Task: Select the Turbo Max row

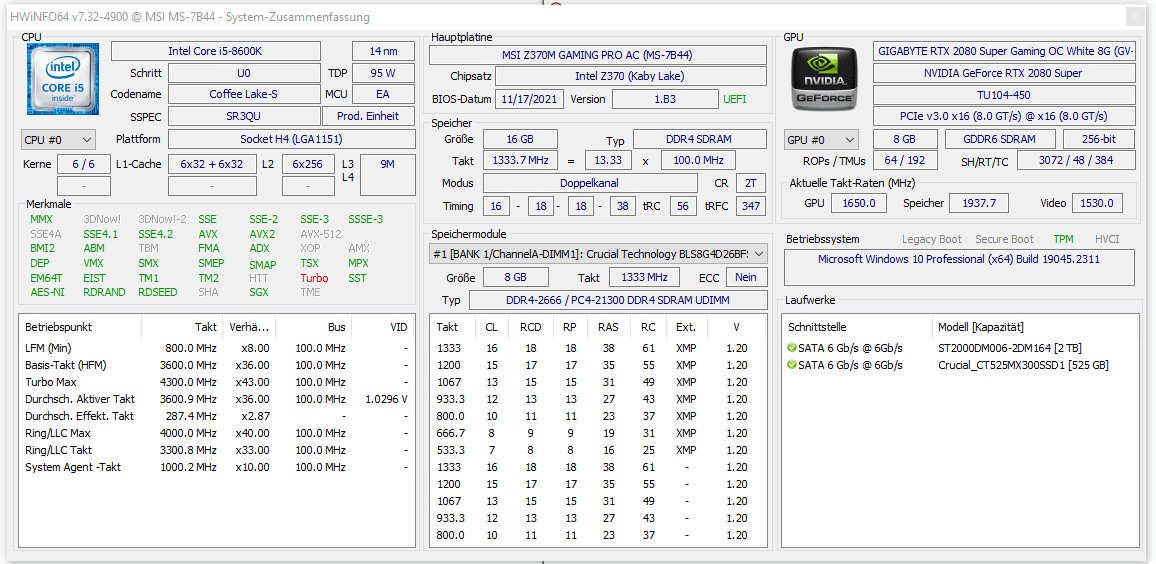Action: coord(217,382)
